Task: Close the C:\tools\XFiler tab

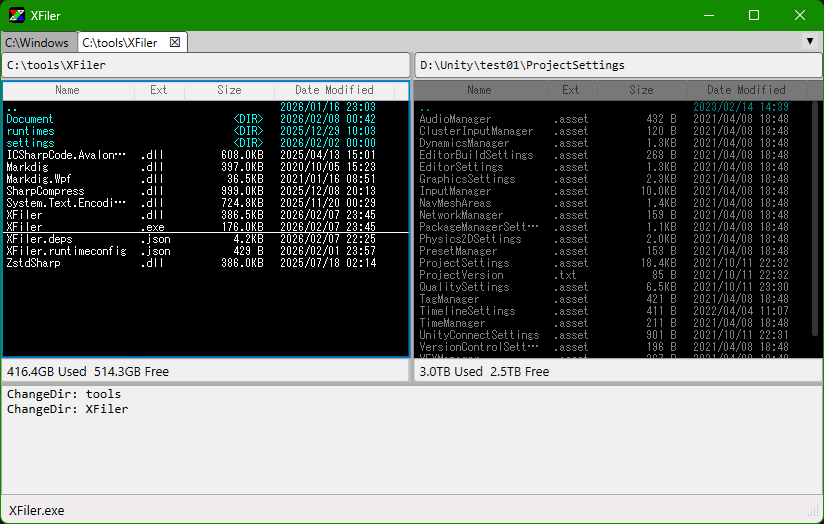Action: [175, 43]
